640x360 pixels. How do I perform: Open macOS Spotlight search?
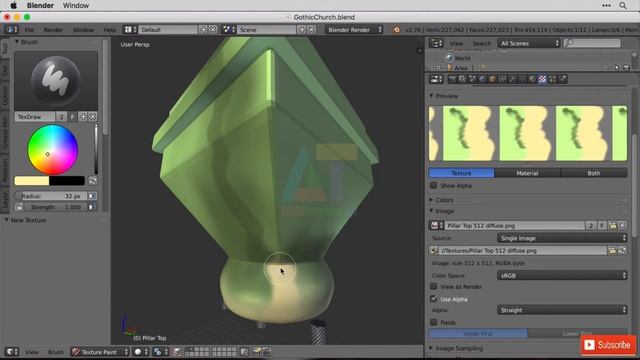tap(623, 5)
